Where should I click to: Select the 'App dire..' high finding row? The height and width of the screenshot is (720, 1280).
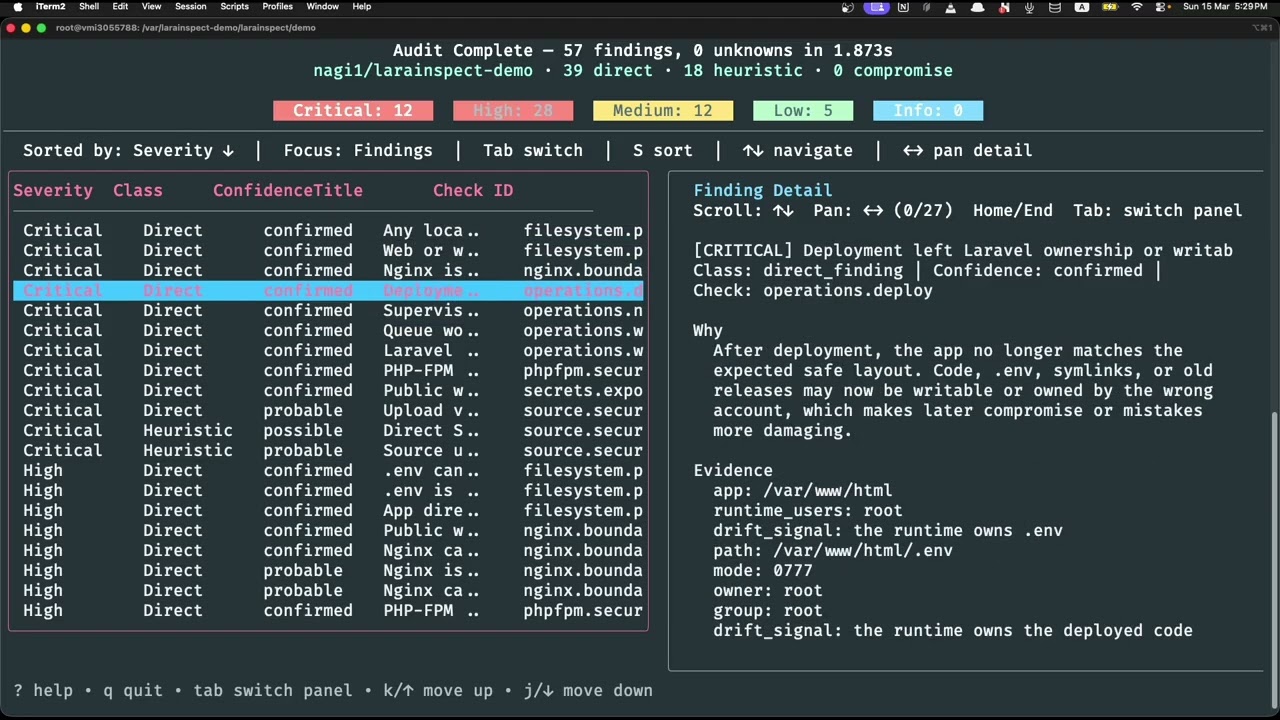(x=328, y=510)
